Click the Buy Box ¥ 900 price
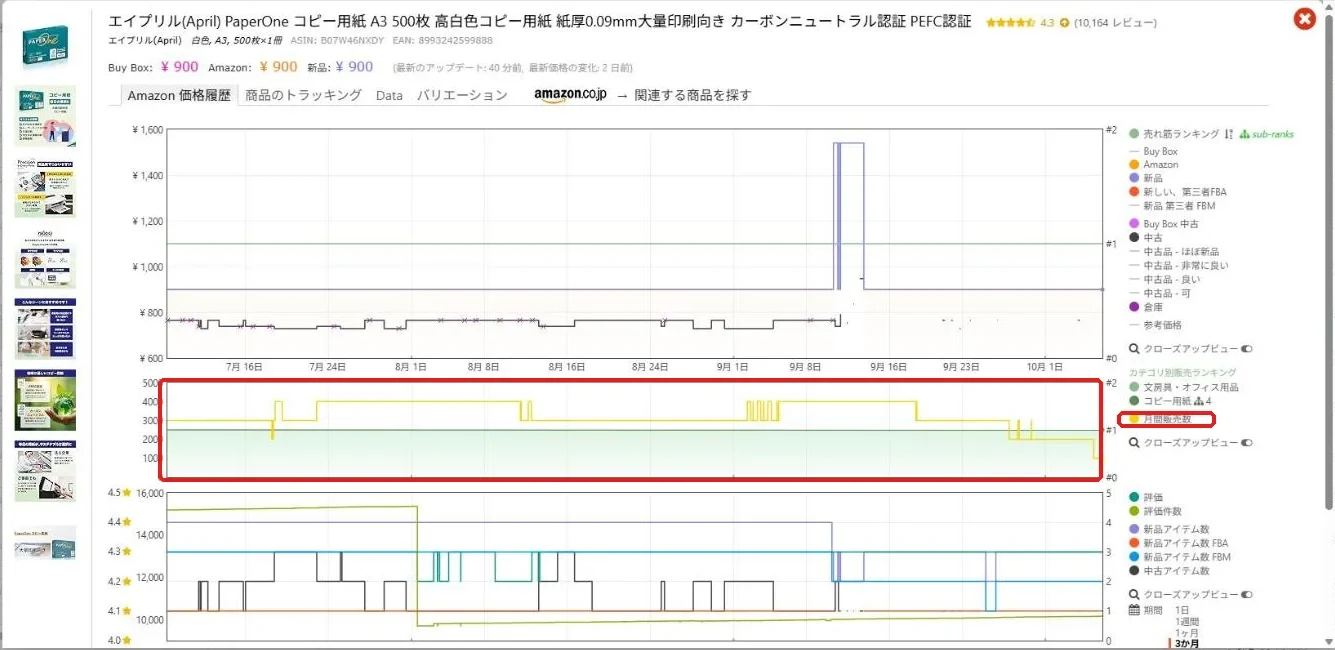1335x650 pixels. (178, 67)
